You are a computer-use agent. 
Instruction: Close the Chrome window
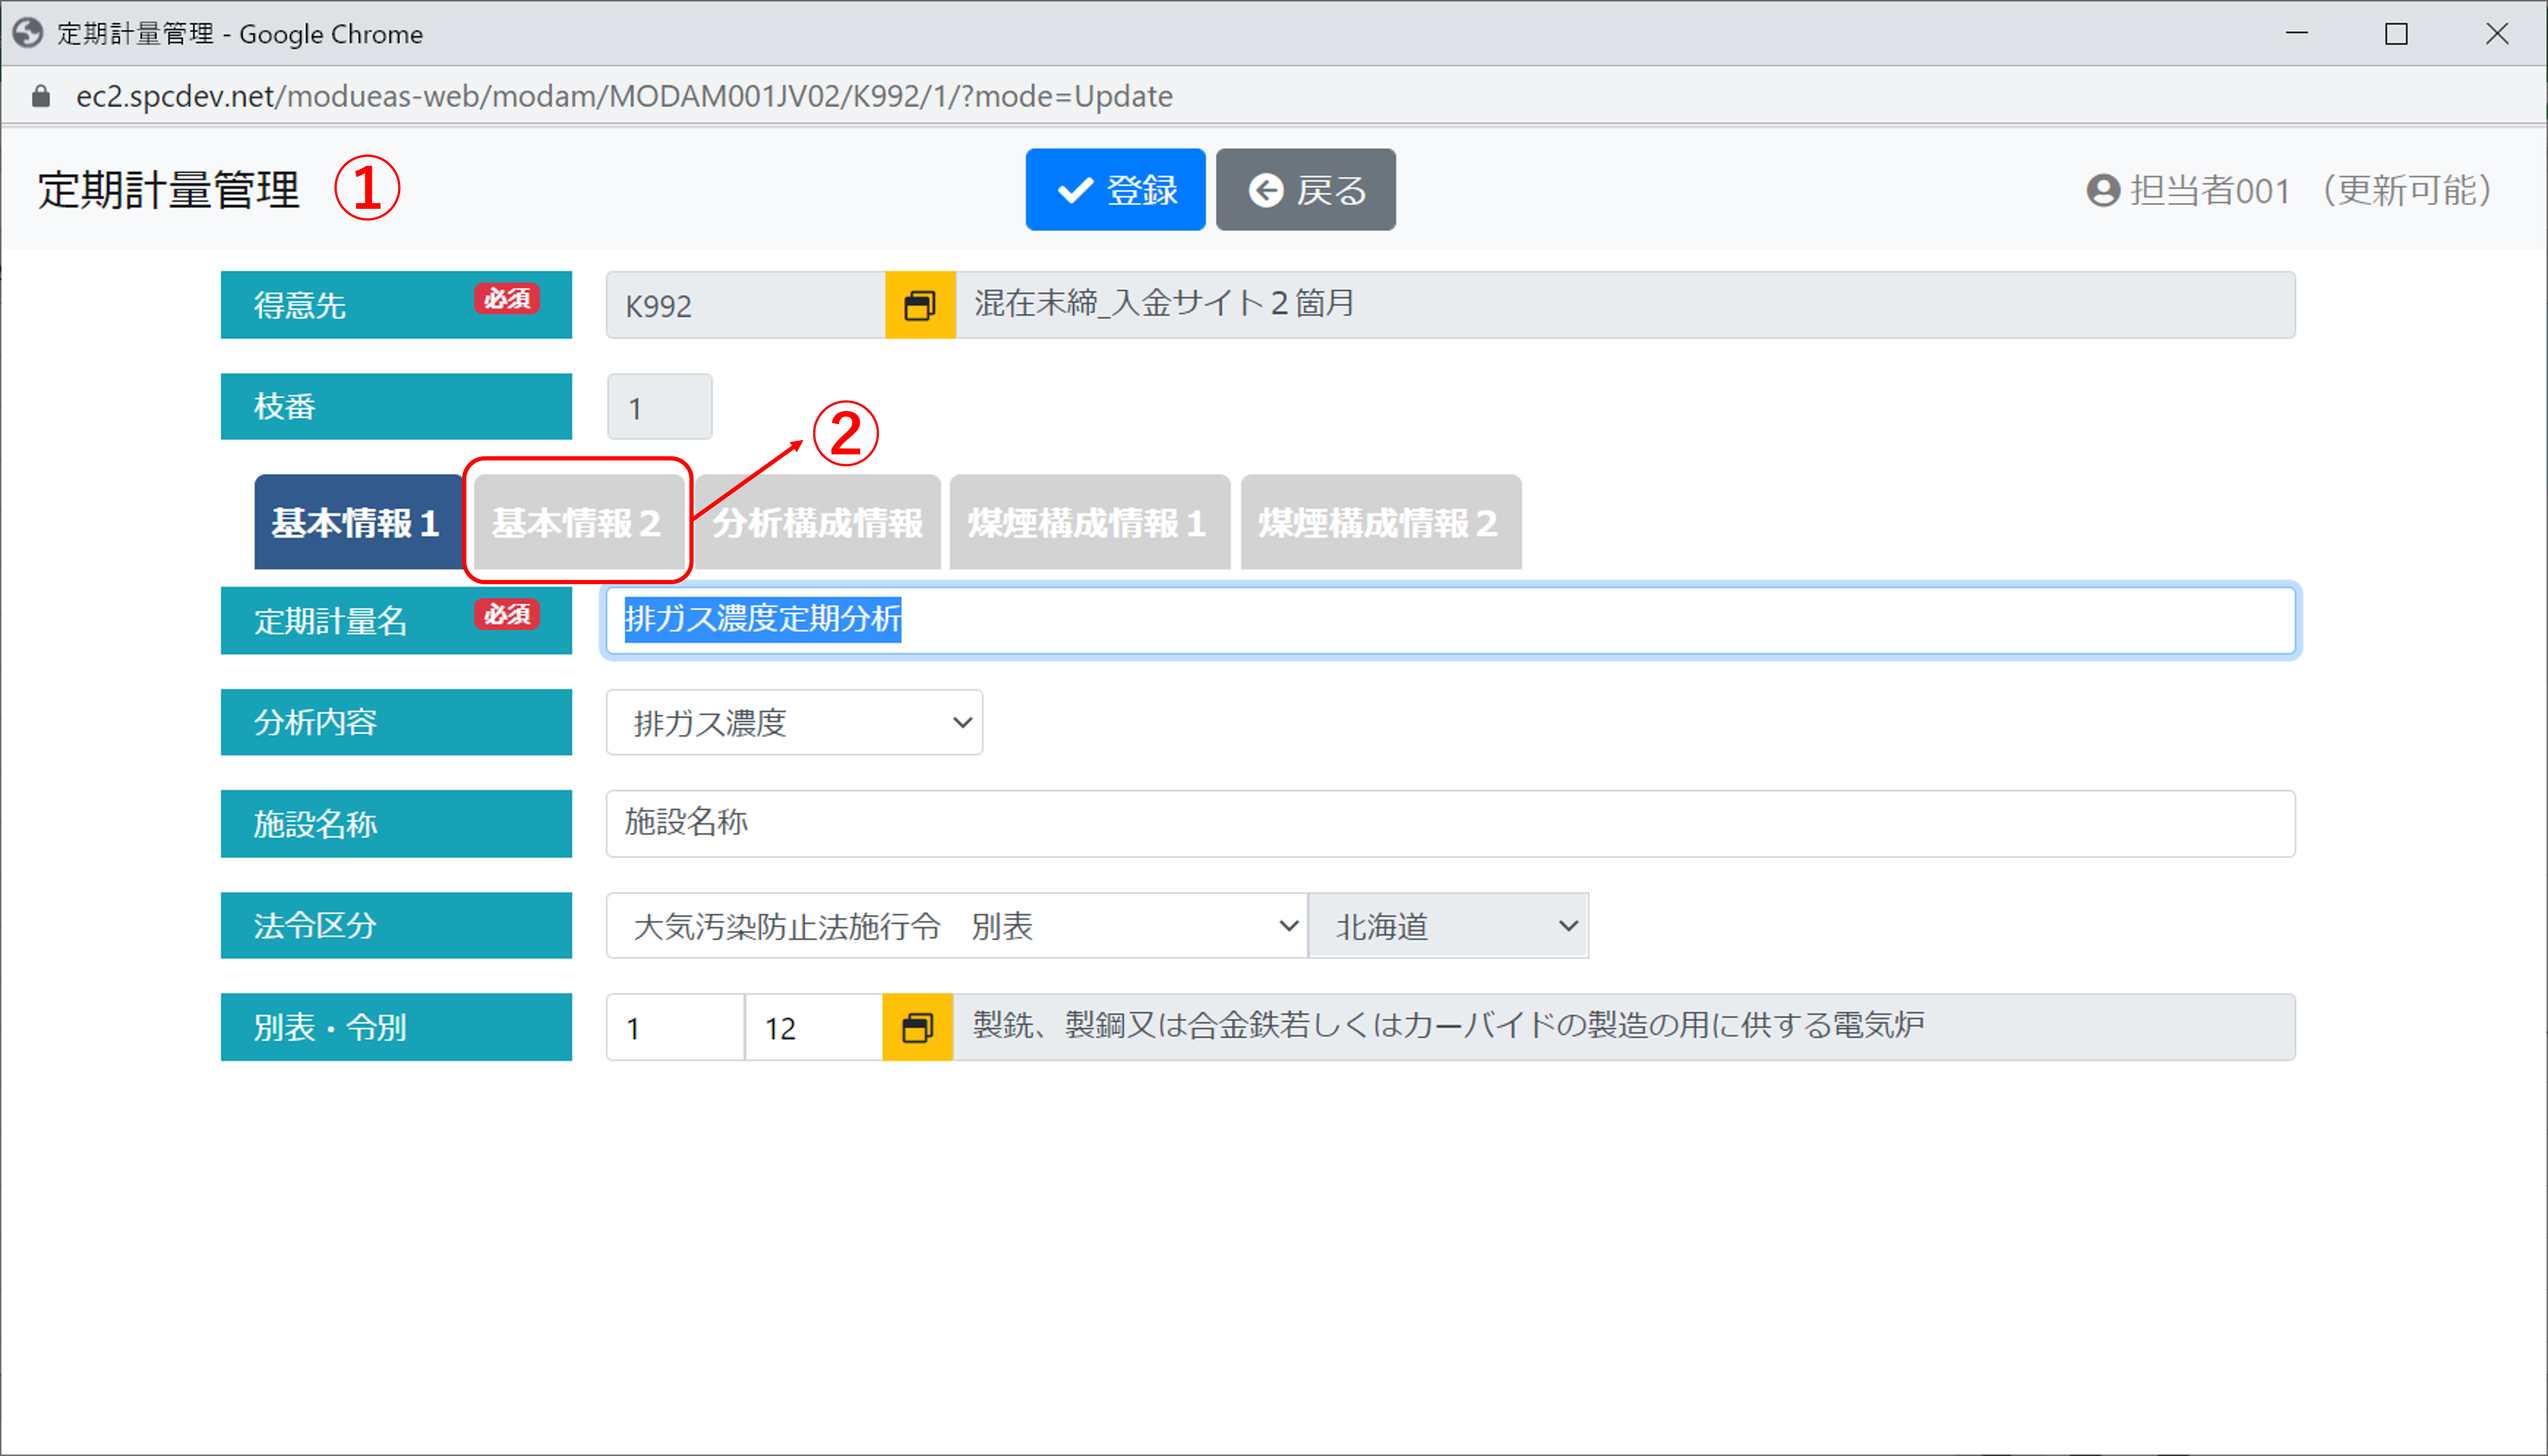(x=2497, y=34)
